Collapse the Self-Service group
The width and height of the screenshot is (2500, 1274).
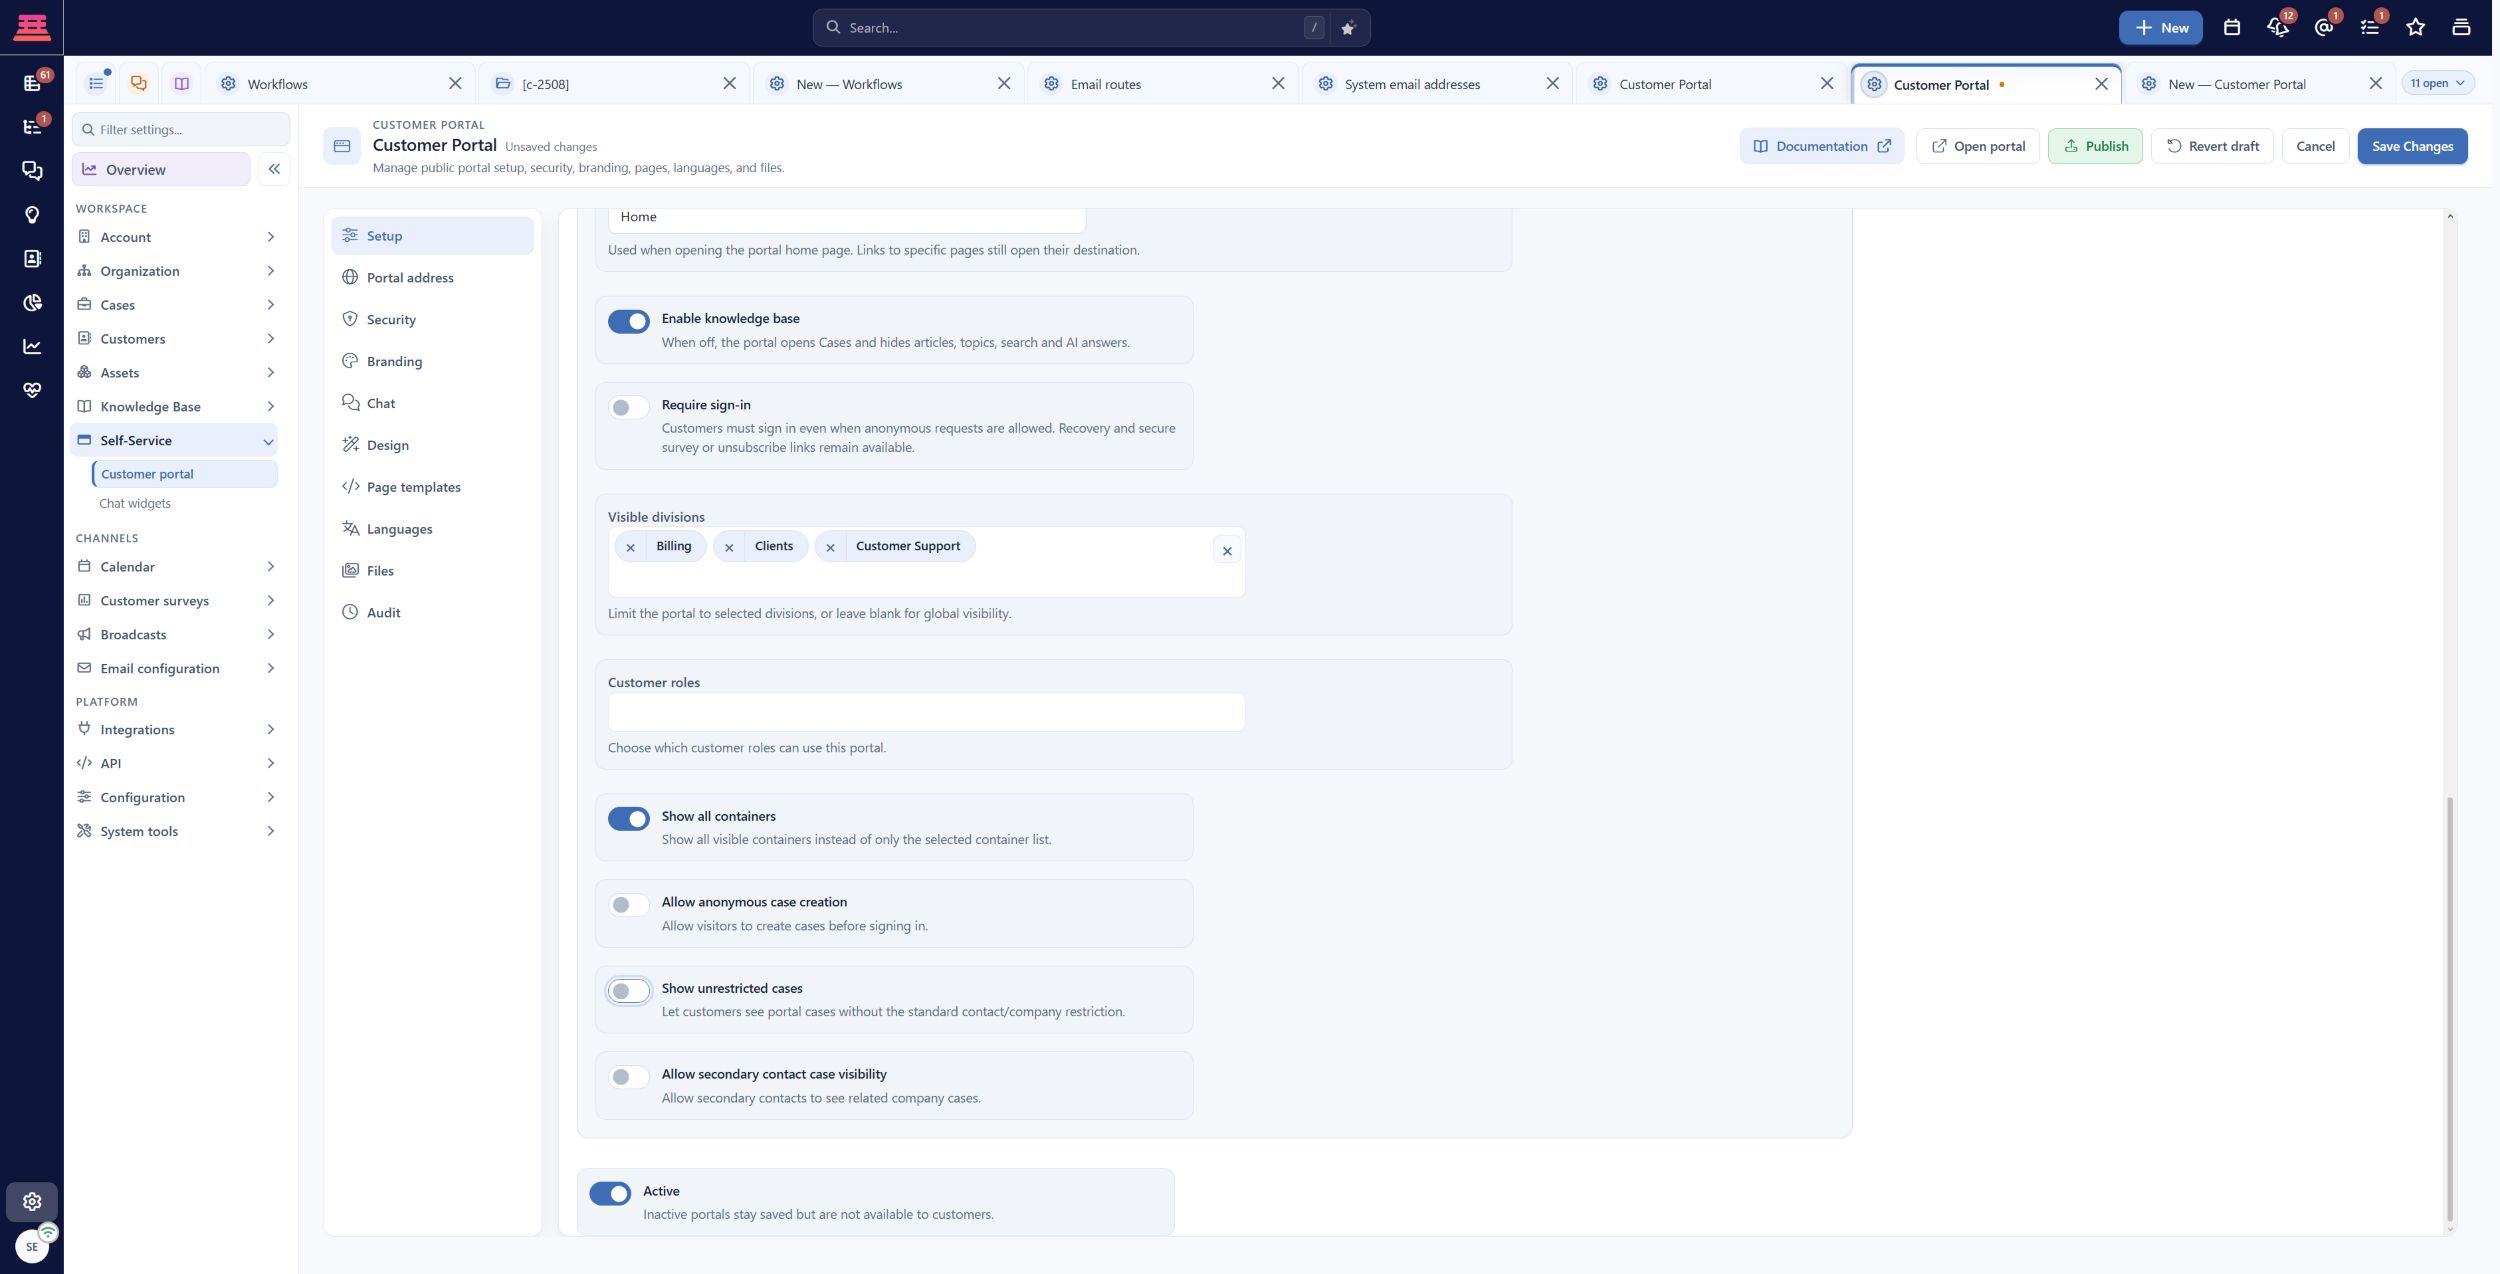(175, 441)
